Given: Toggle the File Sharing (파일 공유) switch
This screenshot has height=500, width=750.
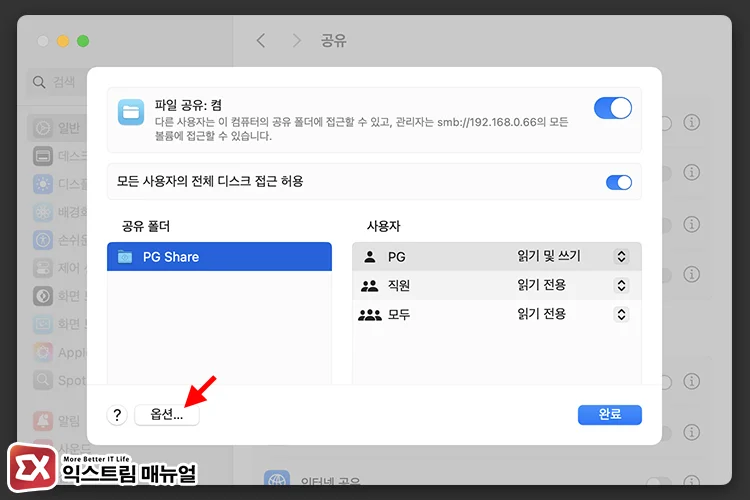Looking at the screenshot, I should pyautogui.click(x=613, y=108).
